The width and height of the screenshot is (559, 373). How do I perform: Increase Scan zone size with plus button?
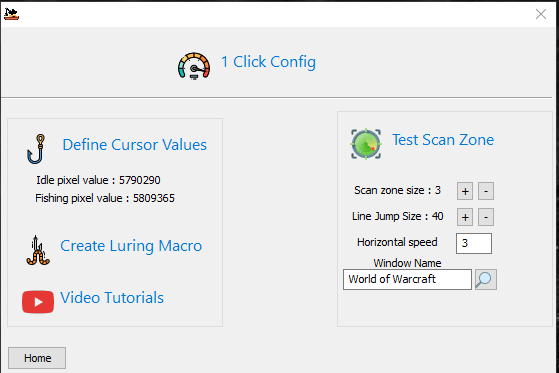pos(465,191)
